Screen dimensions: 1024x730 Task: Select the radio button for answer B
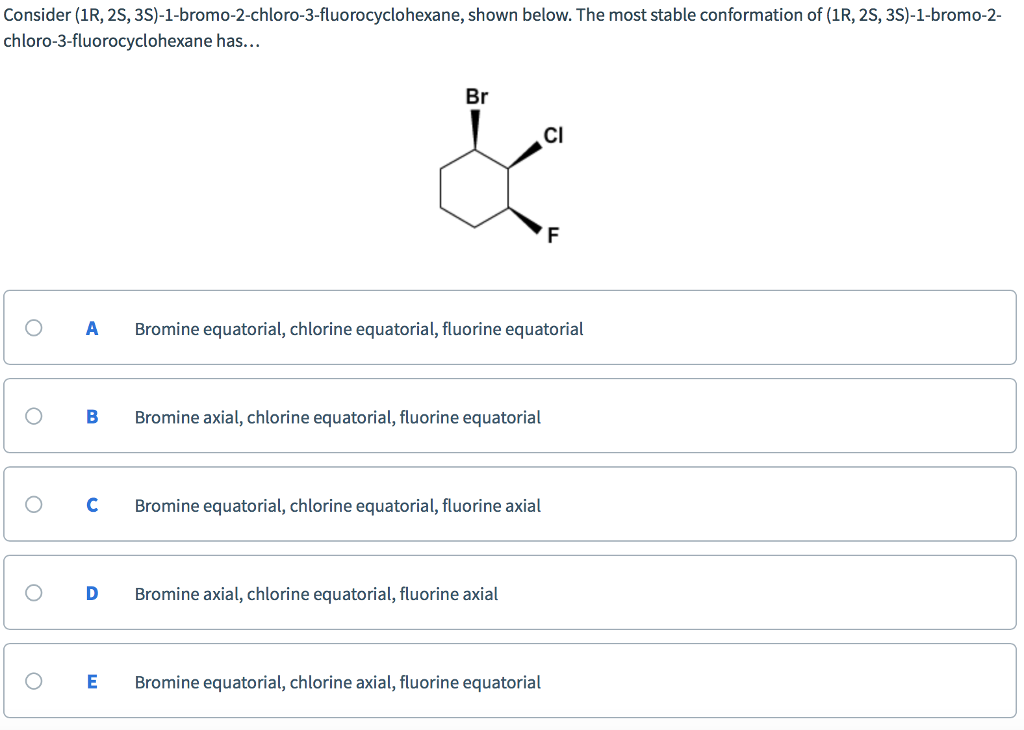click(33, 416)
